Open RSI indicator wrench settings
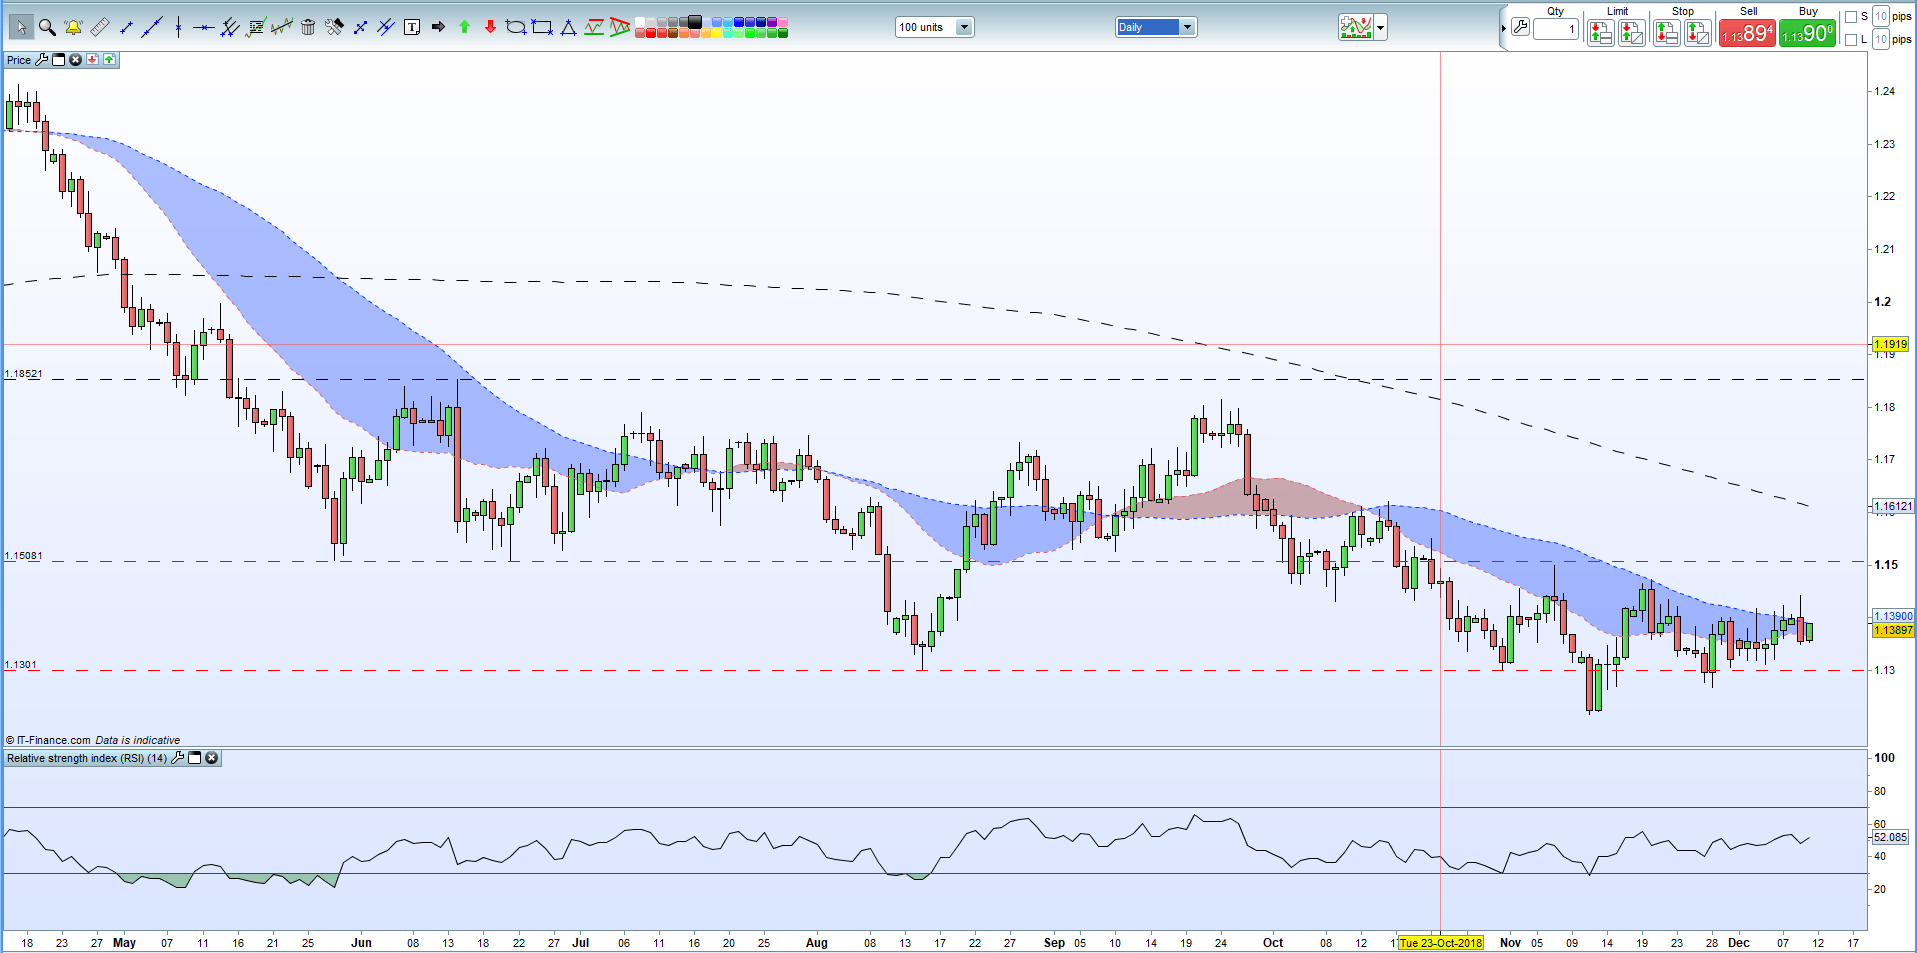The height and width of the screenshot is (953, 1917). tap(177, 758)
